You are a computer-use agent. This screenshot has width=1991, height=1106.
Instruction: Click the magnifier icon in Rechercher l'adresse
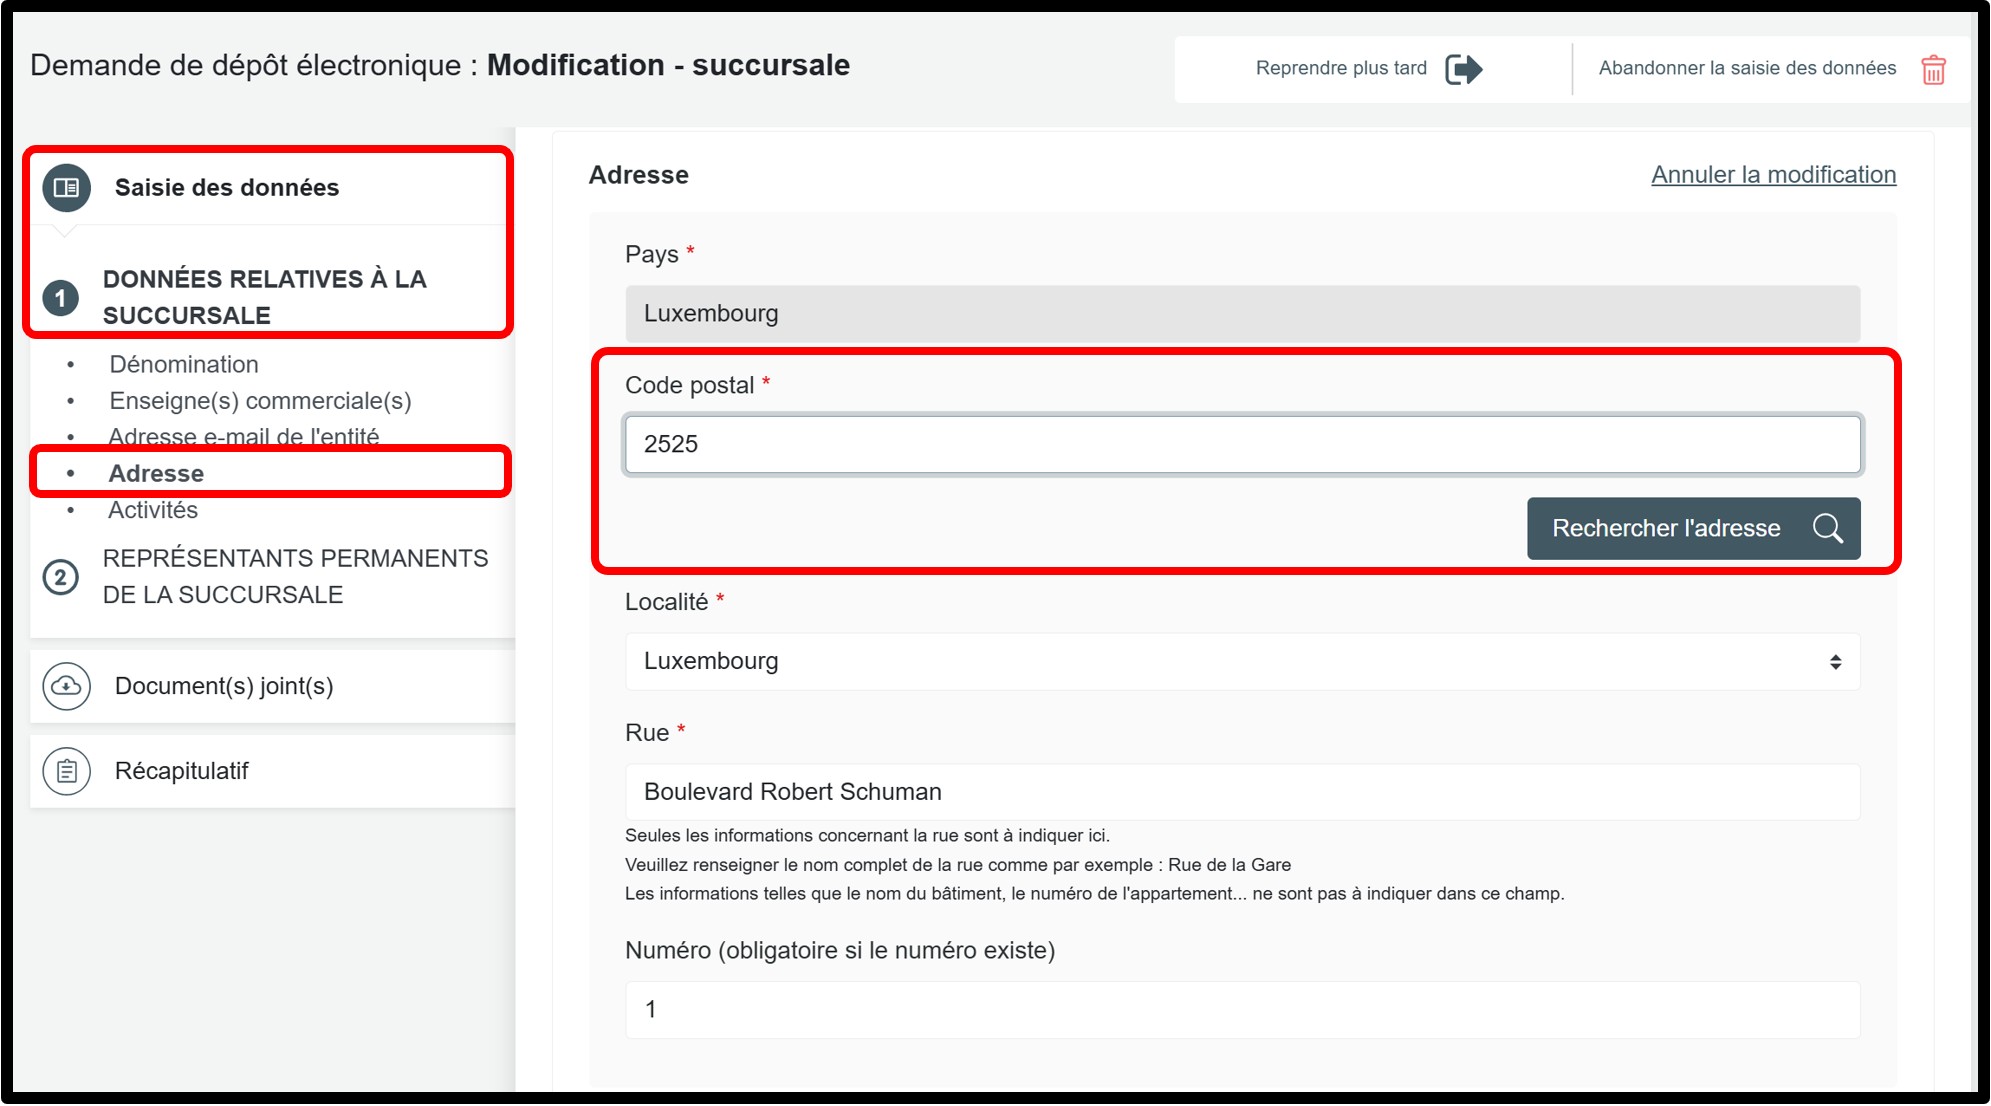[x=1827, y=528]
